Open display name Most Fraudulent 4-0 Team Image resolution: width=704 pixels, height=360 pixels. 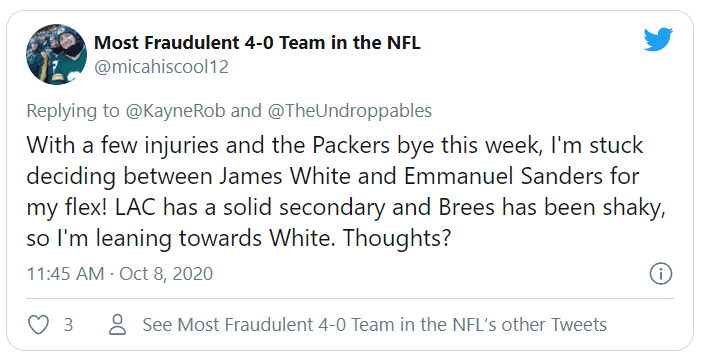[x=257, y=43]
